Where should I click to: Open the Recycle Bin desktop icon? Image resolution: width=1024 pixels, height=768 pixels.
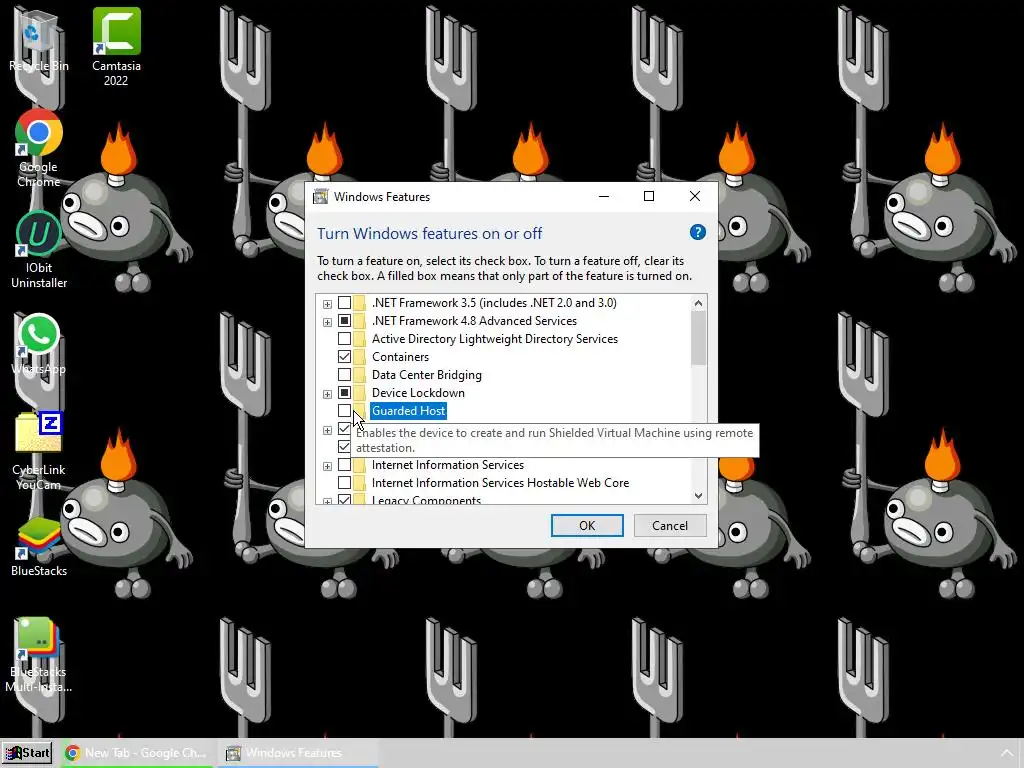point(38,40)
